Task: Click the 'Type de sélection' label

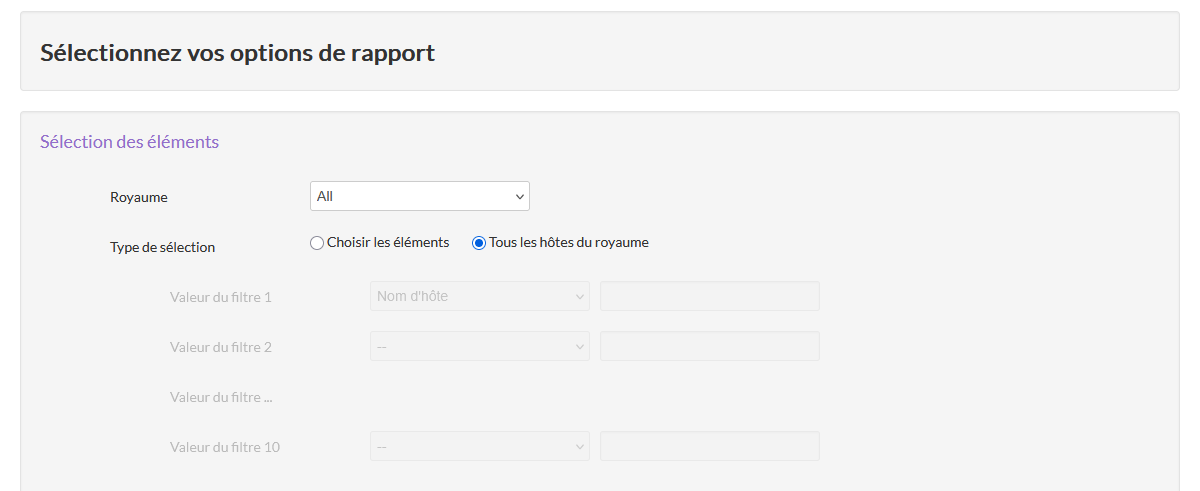Action: [162, 247]
